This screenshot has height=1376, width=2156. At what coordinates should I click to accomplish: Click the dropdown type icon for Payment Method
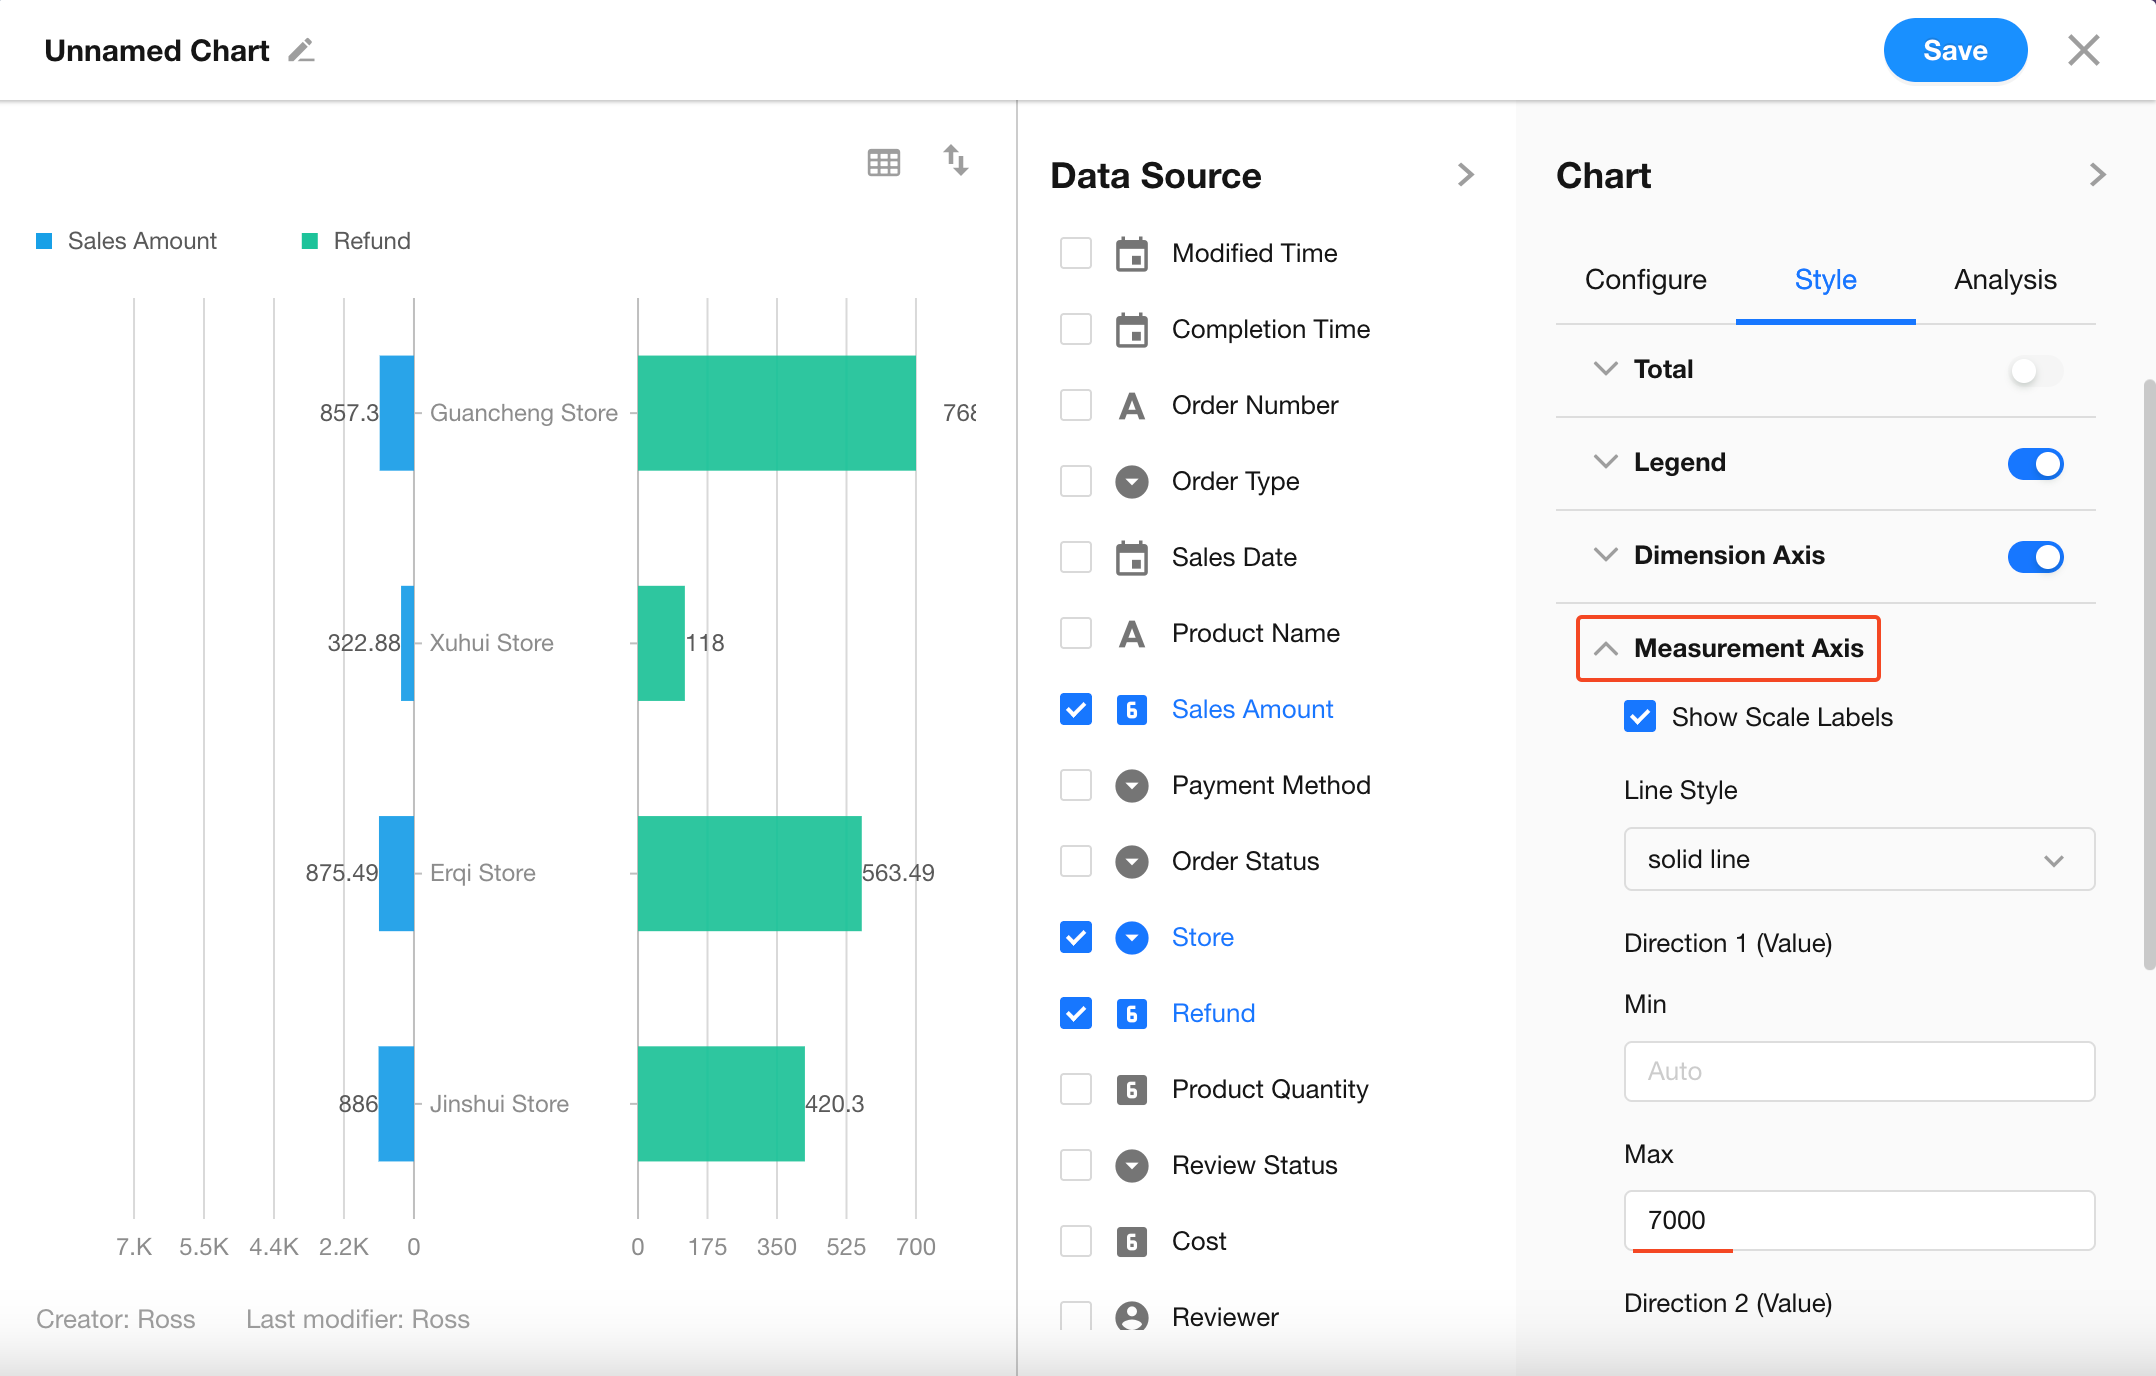(x=1131, y=786)
